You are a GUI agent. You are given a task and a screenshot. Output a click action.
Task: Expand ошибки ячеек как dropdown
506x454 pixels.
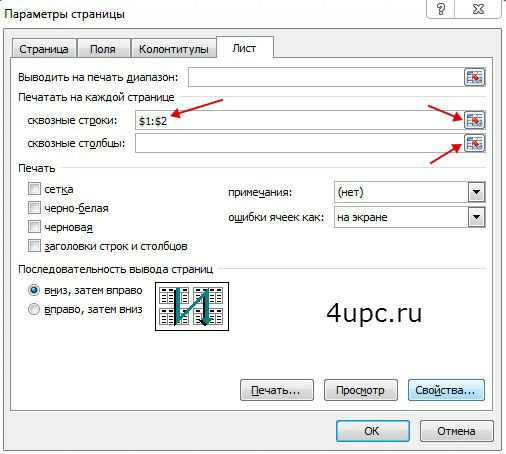[x=476, y=217]
